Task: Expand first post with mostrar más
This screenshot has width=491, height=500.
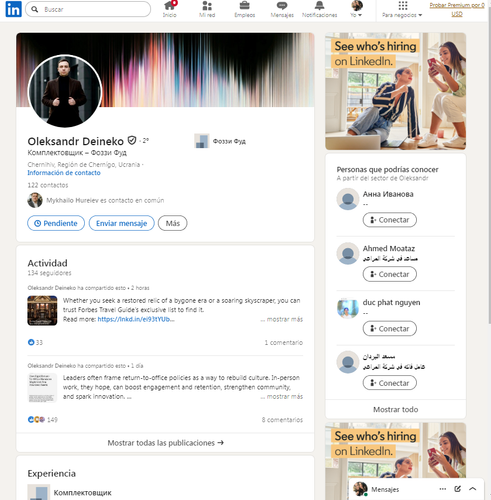Action: (x=282, y=319)
